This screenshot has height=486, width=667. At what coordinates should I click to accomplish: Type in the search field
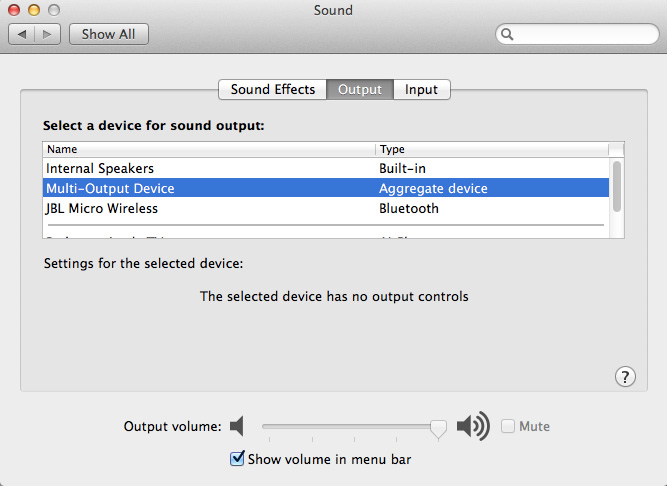click(x=580, y=34)
